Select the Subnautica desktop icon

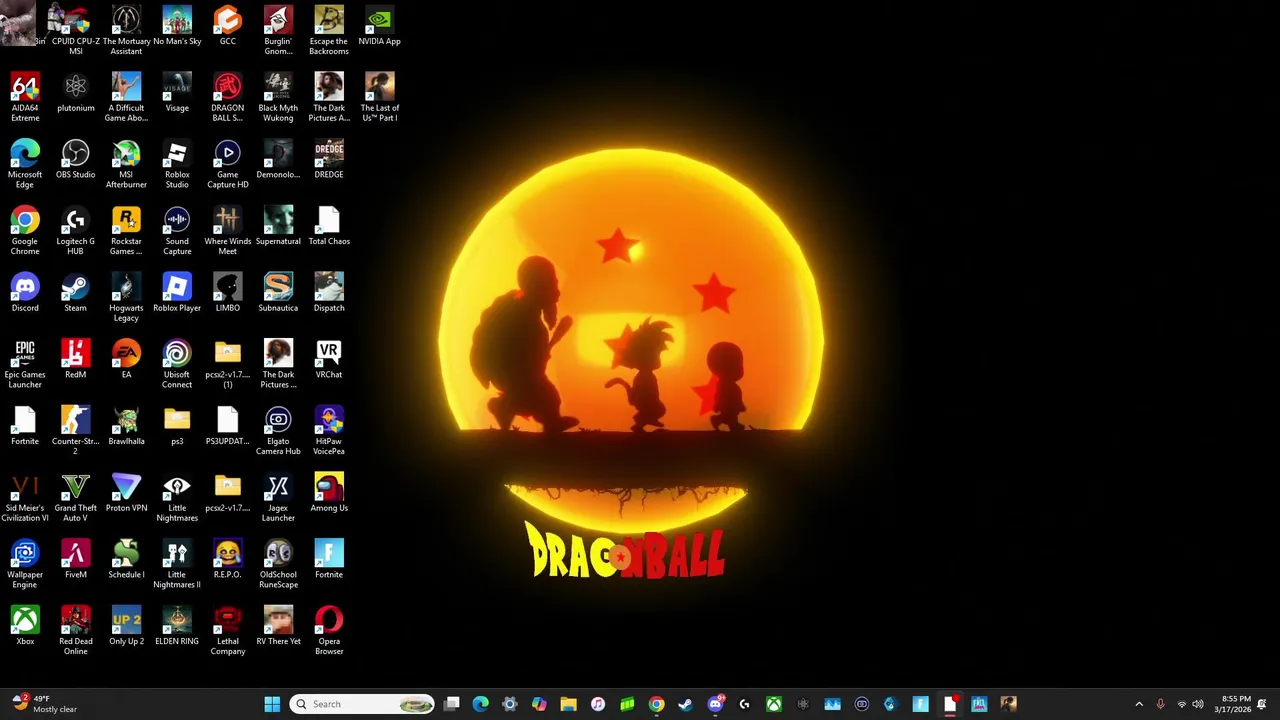(278, 293)
